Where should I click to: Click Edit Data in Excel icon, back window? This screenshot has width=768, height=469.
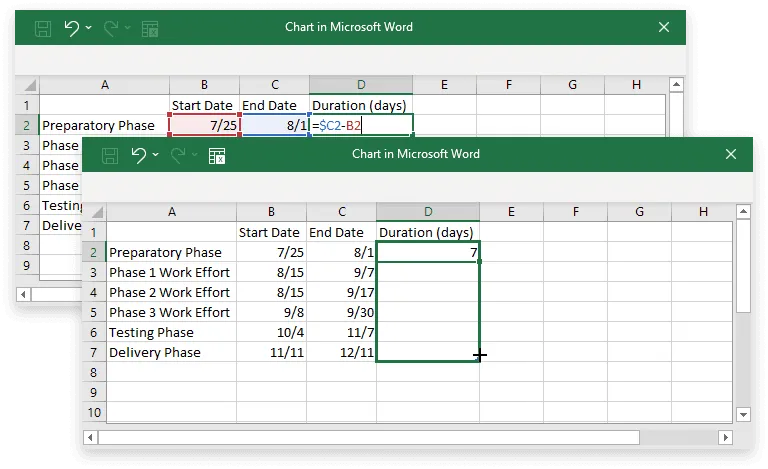coord(150,29)
